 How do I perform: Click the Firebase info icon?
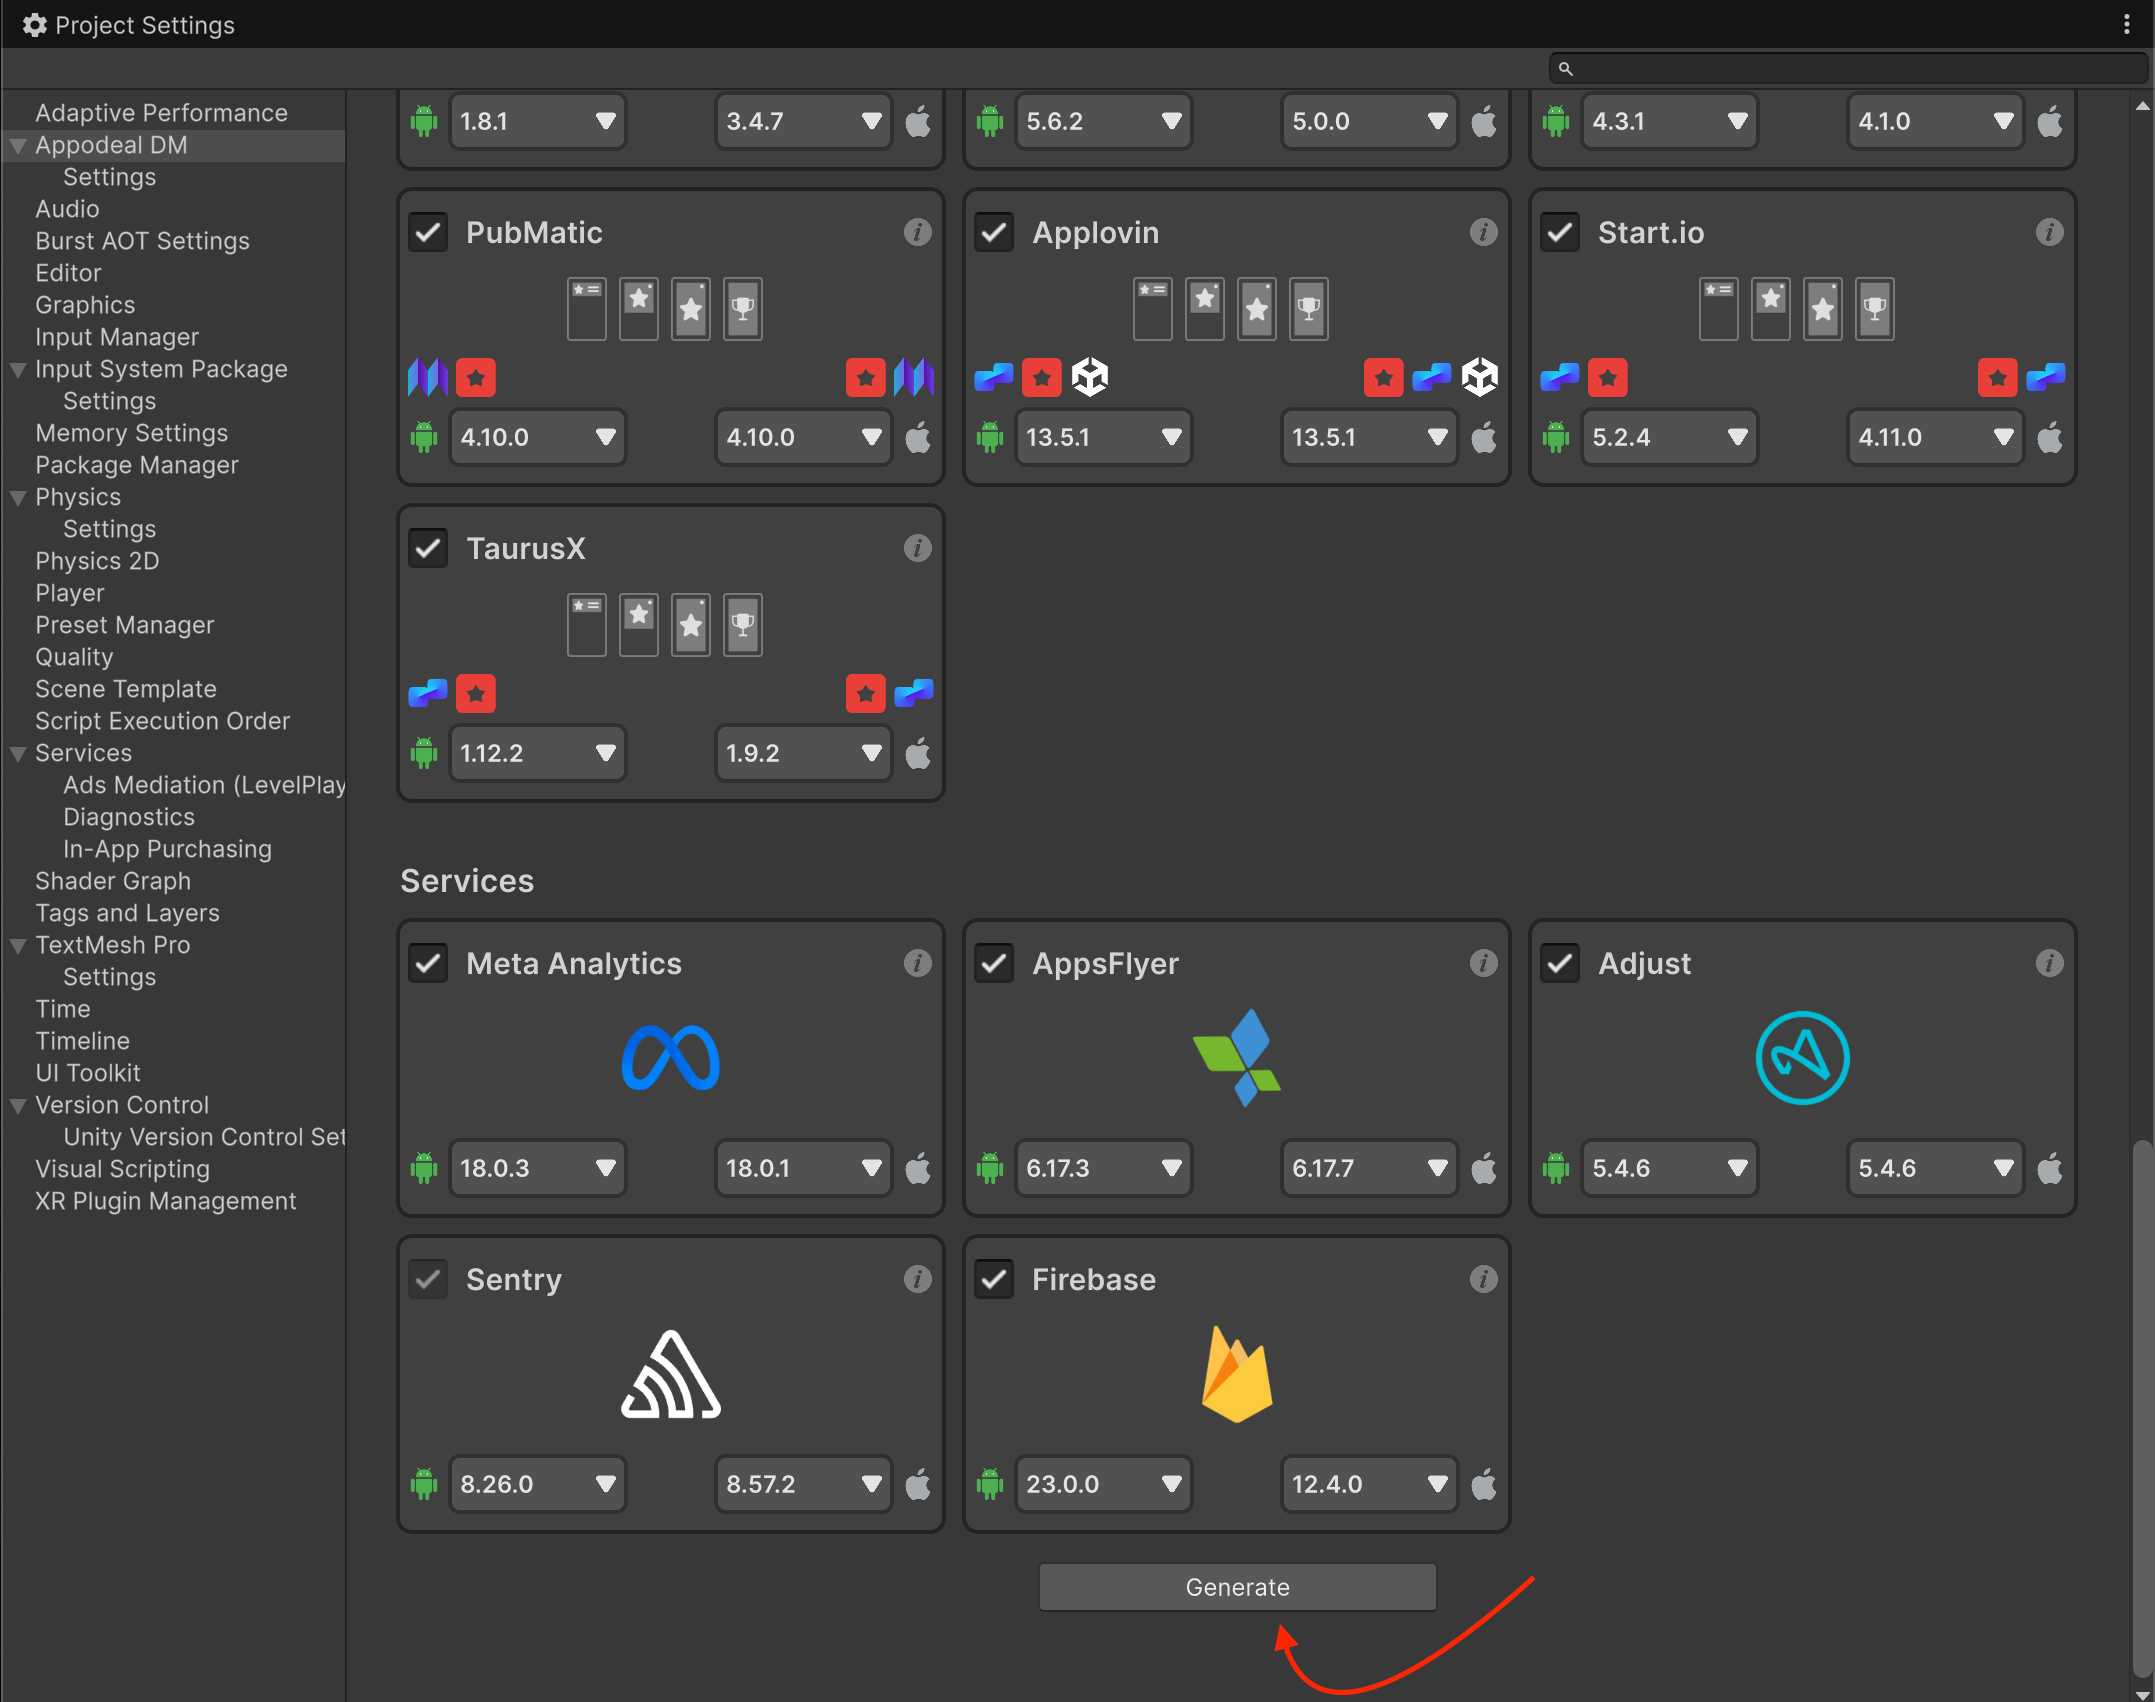(1483, 1279)
